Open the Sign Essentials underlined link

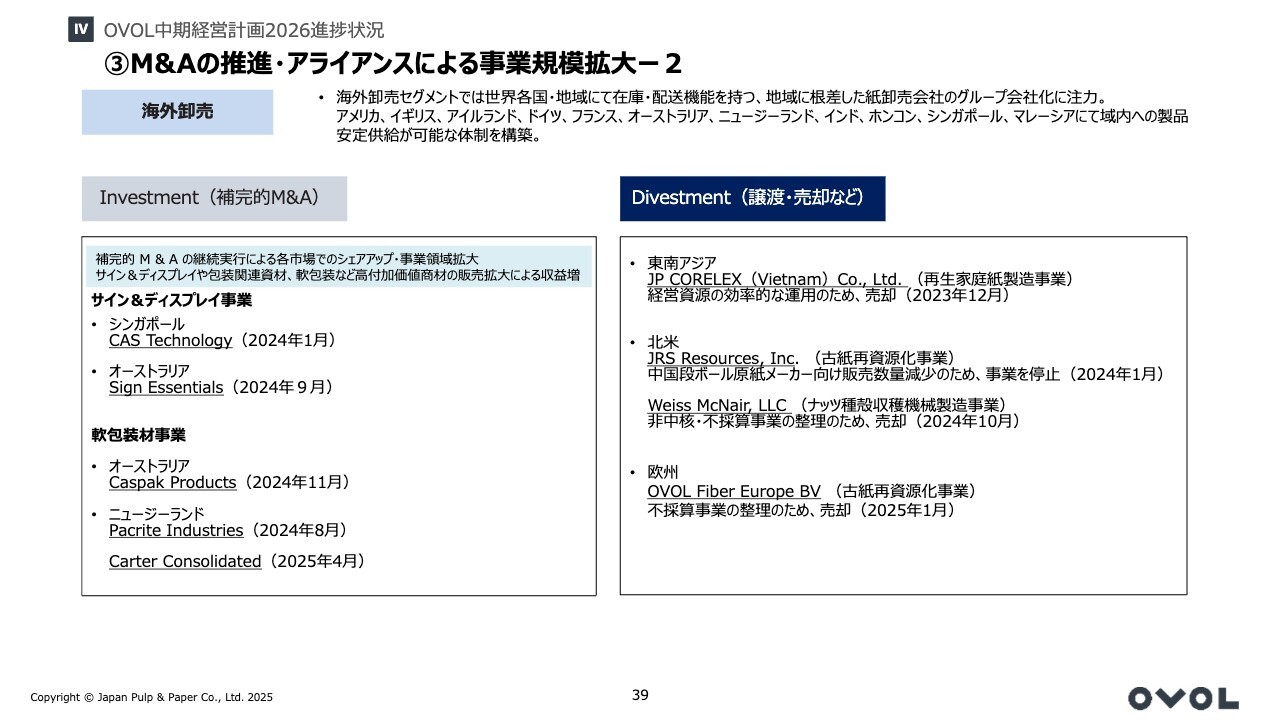click(x=166, y=388)
